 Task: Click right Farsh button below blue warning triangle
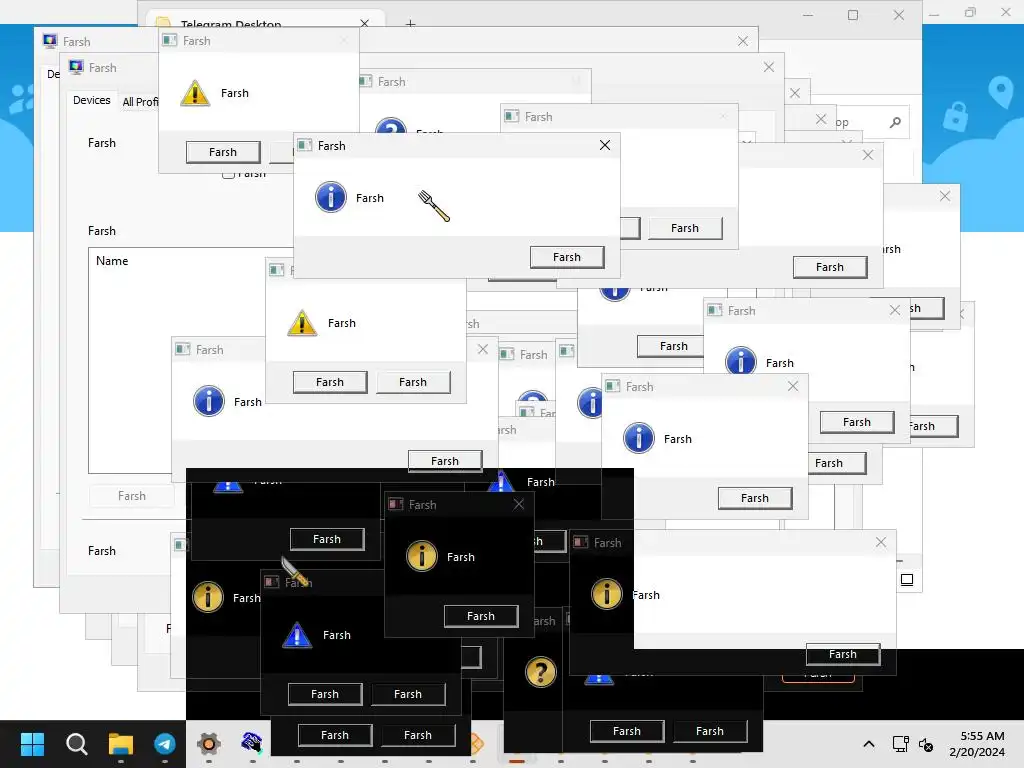[408, 694]
